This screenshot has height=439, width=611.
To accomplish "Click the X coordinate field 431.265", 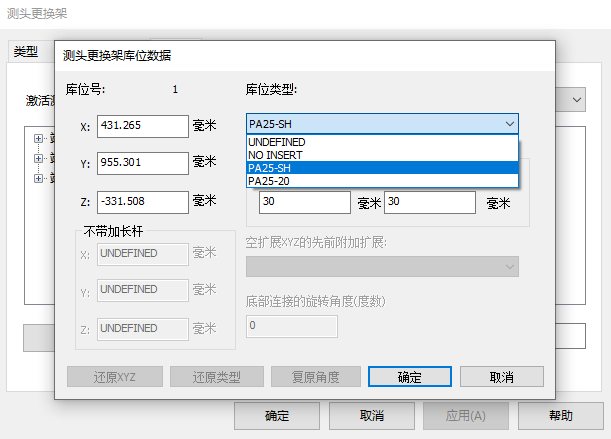I will click(x=143, y=125).
